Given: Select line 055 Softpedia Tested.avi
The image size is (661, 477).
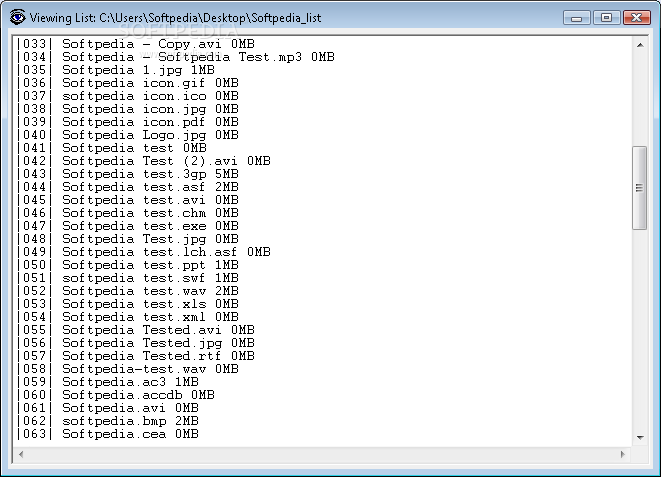Looking at the screenshot, I should coord(136,330).
